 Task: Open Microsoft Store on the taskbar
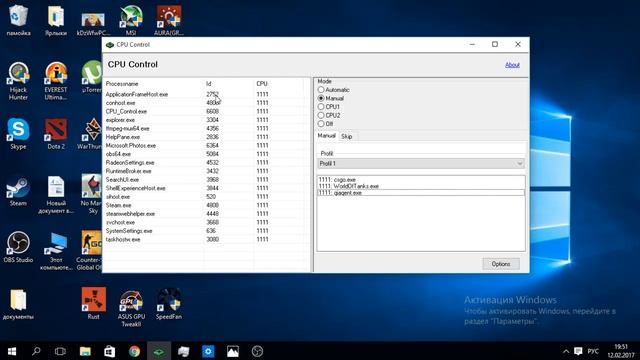[x=109, y=351]
